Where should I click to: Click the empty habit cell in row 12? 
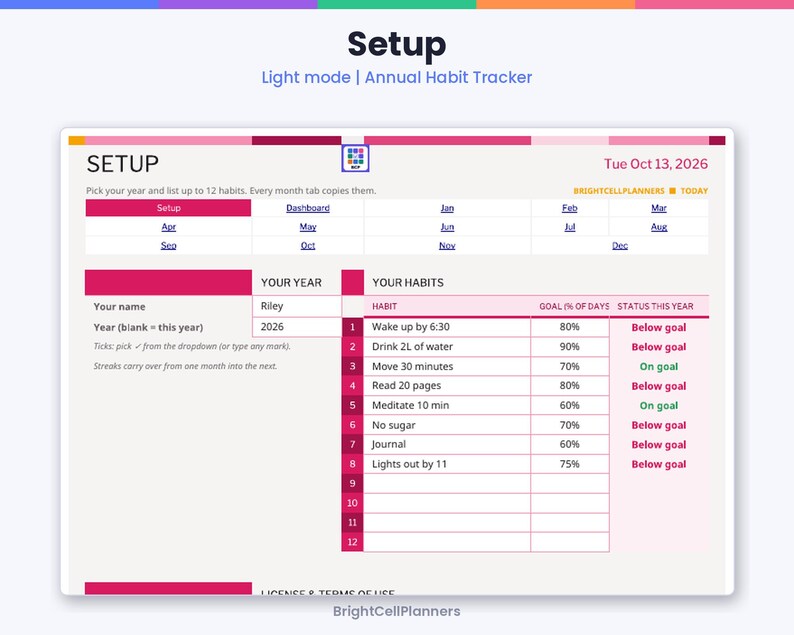447,542
